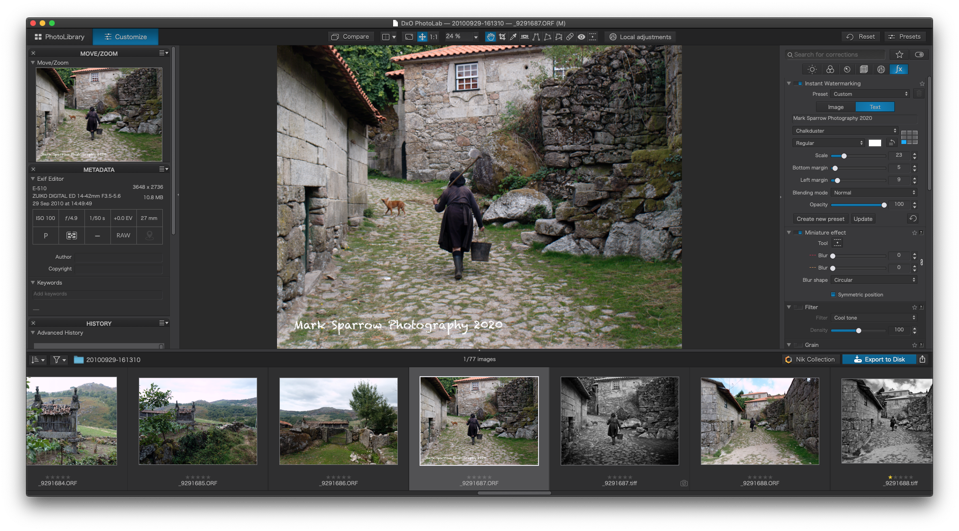The width and height of the screenshot is (959, 531).
Task: Activate the Crop tool
Action: click(x=502, y=37)
